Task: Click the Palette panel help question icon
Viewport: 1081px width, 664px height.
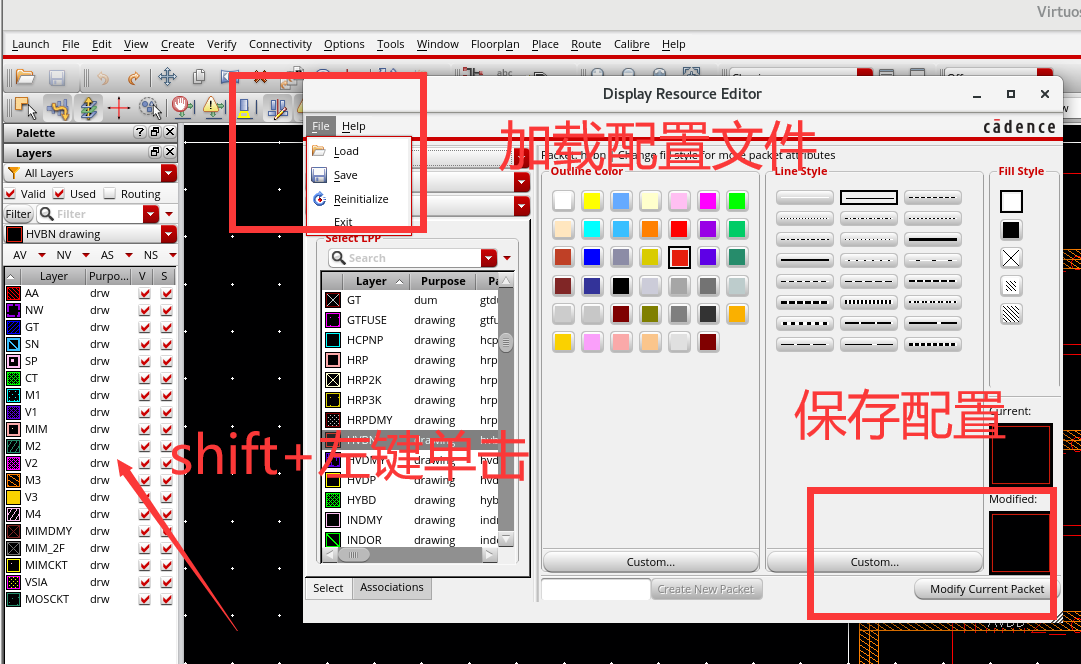Action: pyautogui.click(x=140, y=132)
